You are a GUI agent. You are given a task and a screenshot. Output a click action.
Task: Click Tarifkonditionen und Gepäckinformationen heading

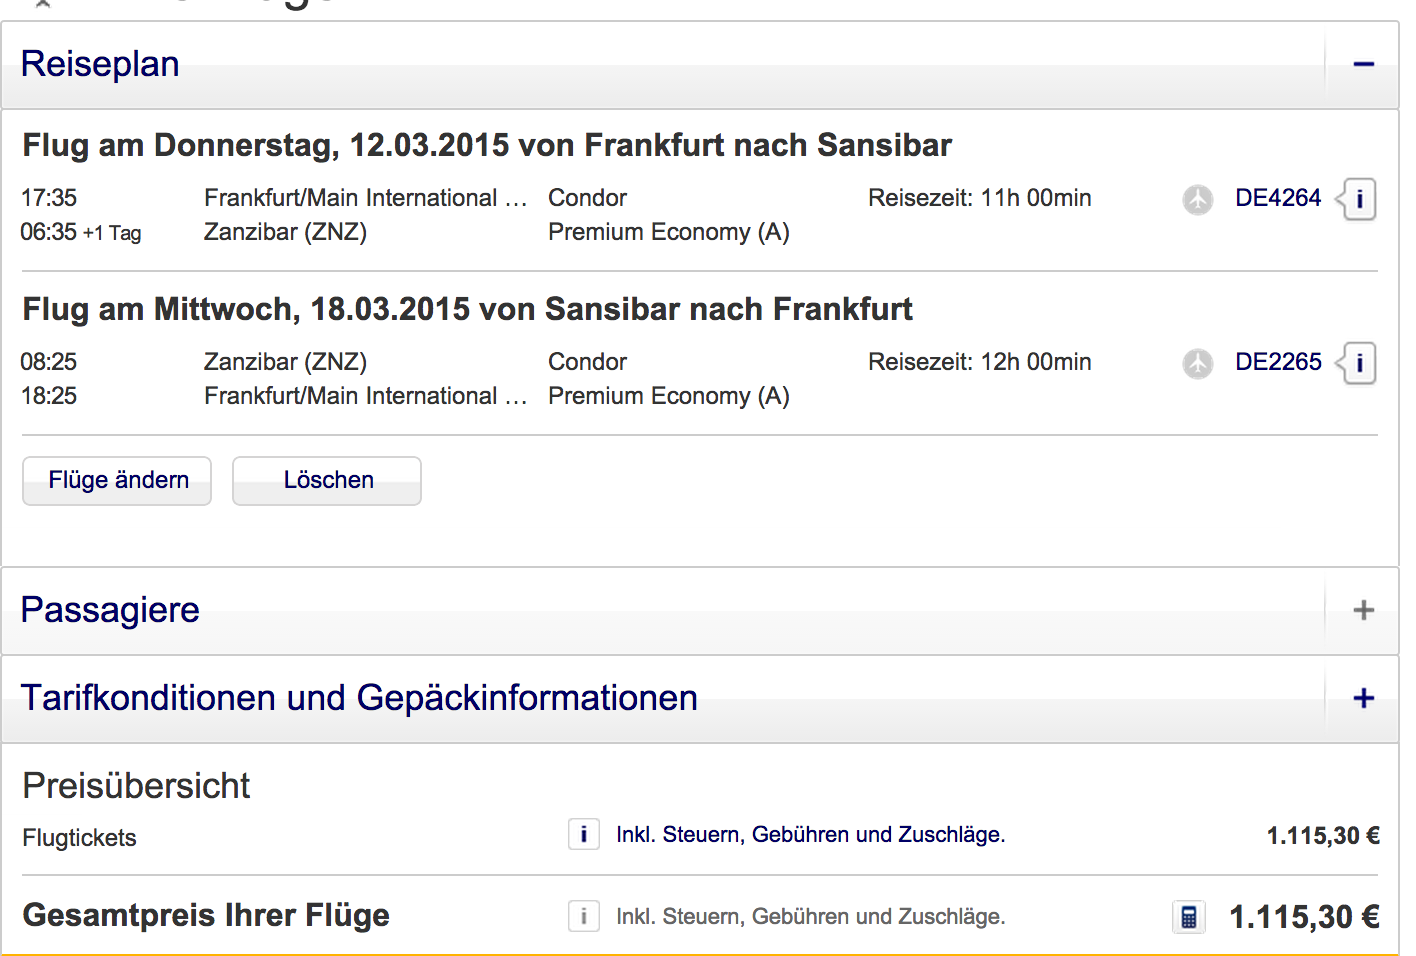pos(358,698)
